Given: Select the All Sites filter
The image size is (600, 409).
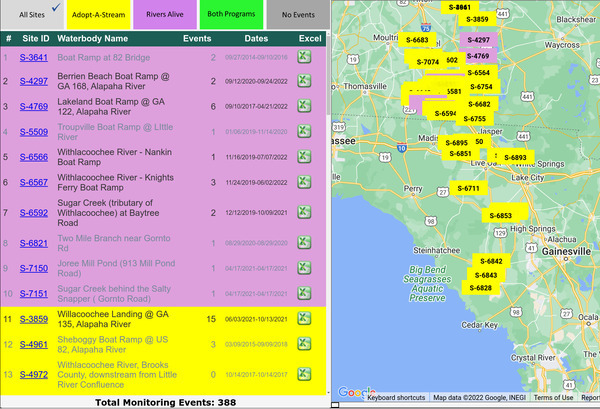Looking at the screenshot, I should pyautogui.click(x=32, y=15).
